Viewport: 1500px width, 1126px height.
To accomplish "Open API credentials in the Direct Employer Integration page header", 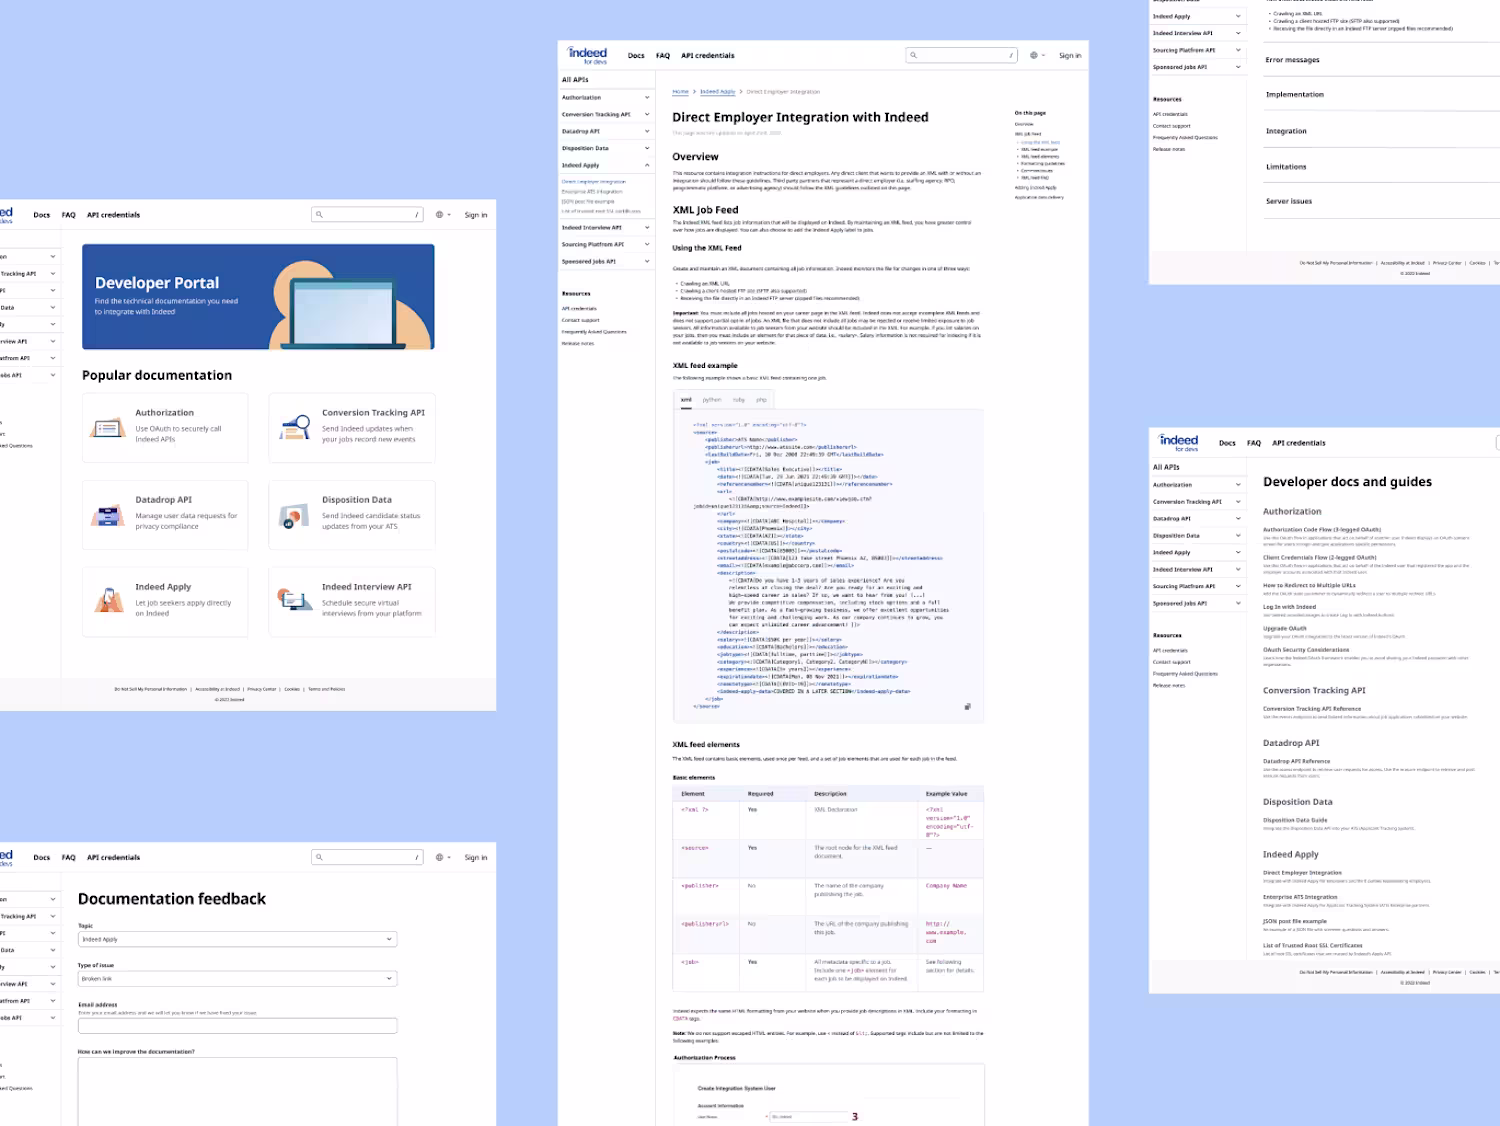I will pyautogui.click(x=708, y=56).
